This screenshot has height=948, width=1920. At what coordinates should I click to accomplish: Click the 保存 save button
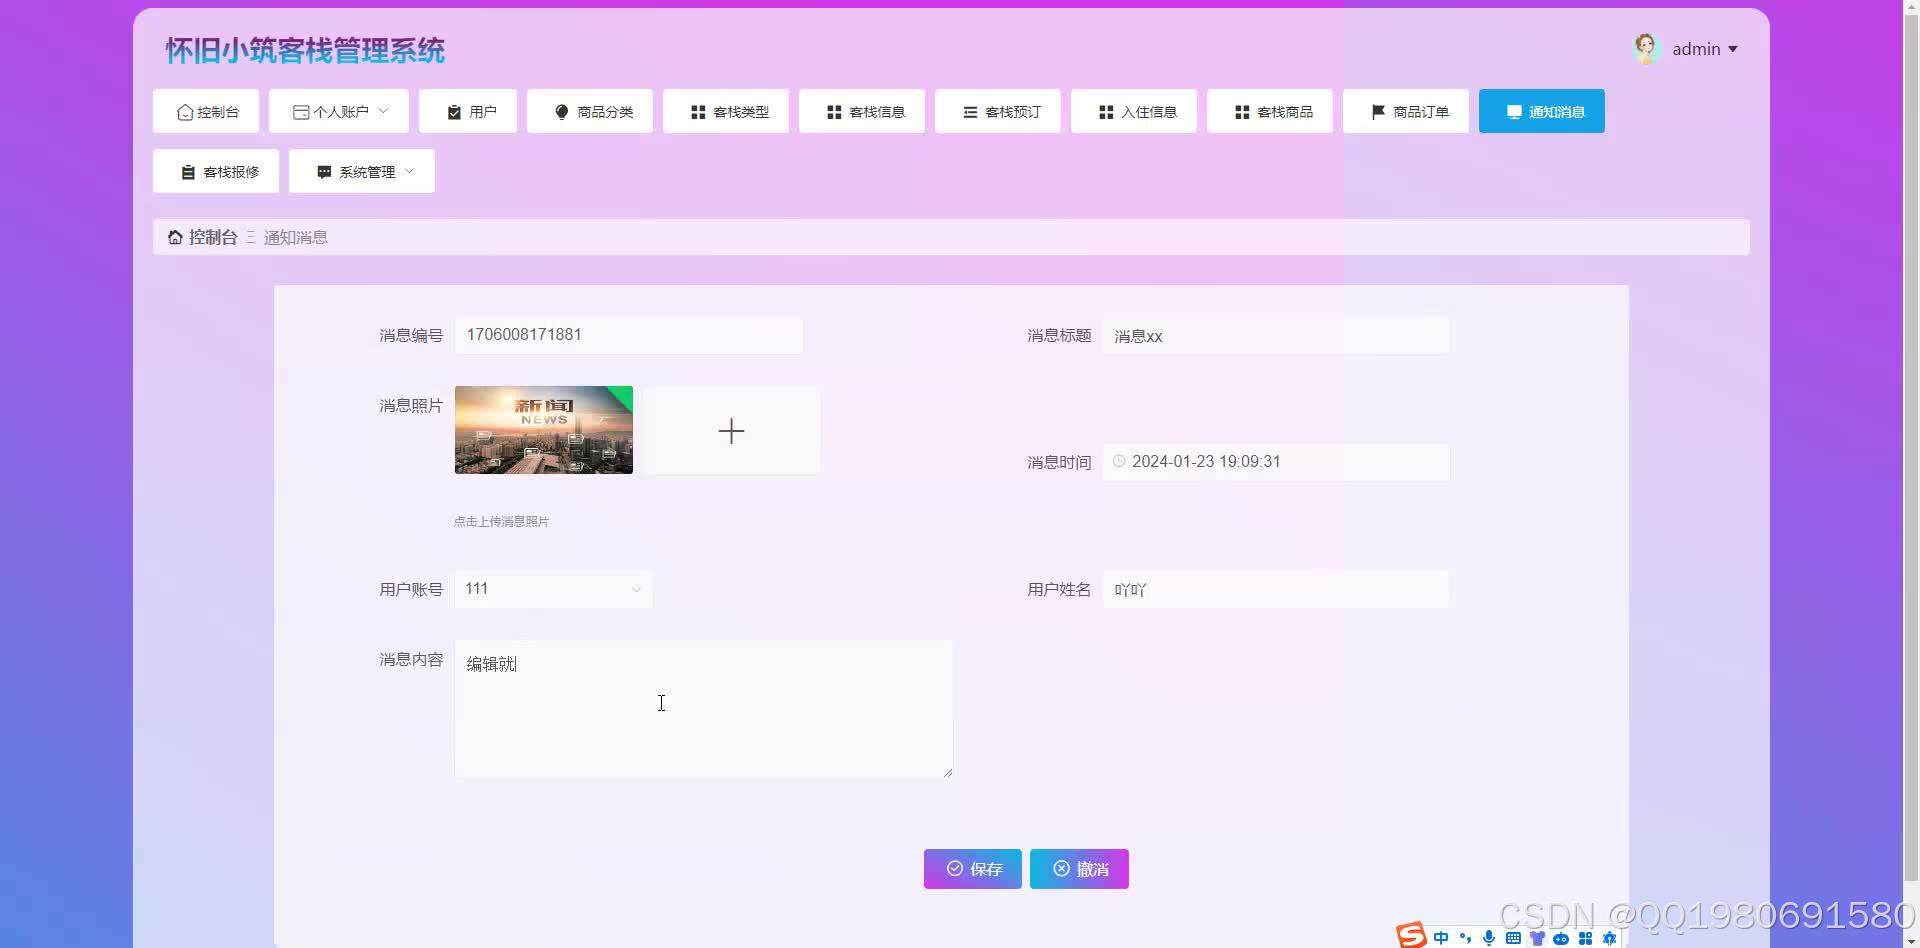[971, 868]
